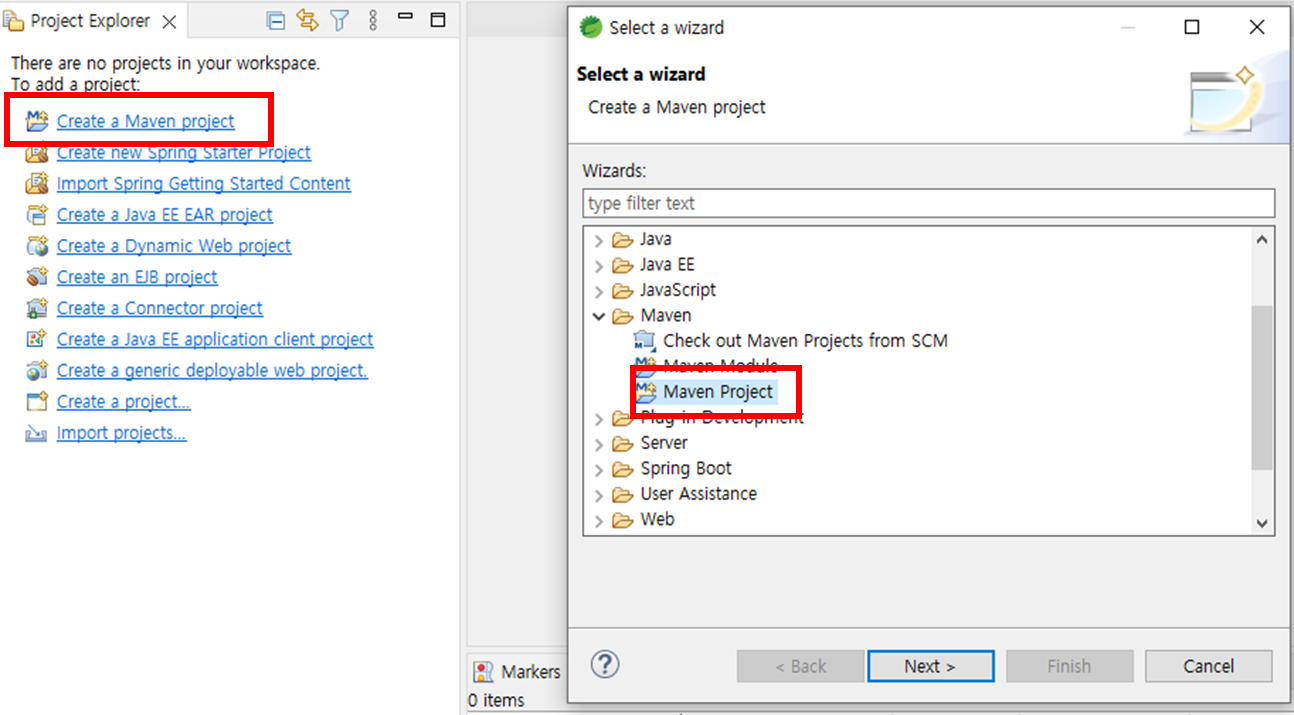Expand the Plug-in Development category
The width and height of the screenshot is (1294, 715).
598,418
